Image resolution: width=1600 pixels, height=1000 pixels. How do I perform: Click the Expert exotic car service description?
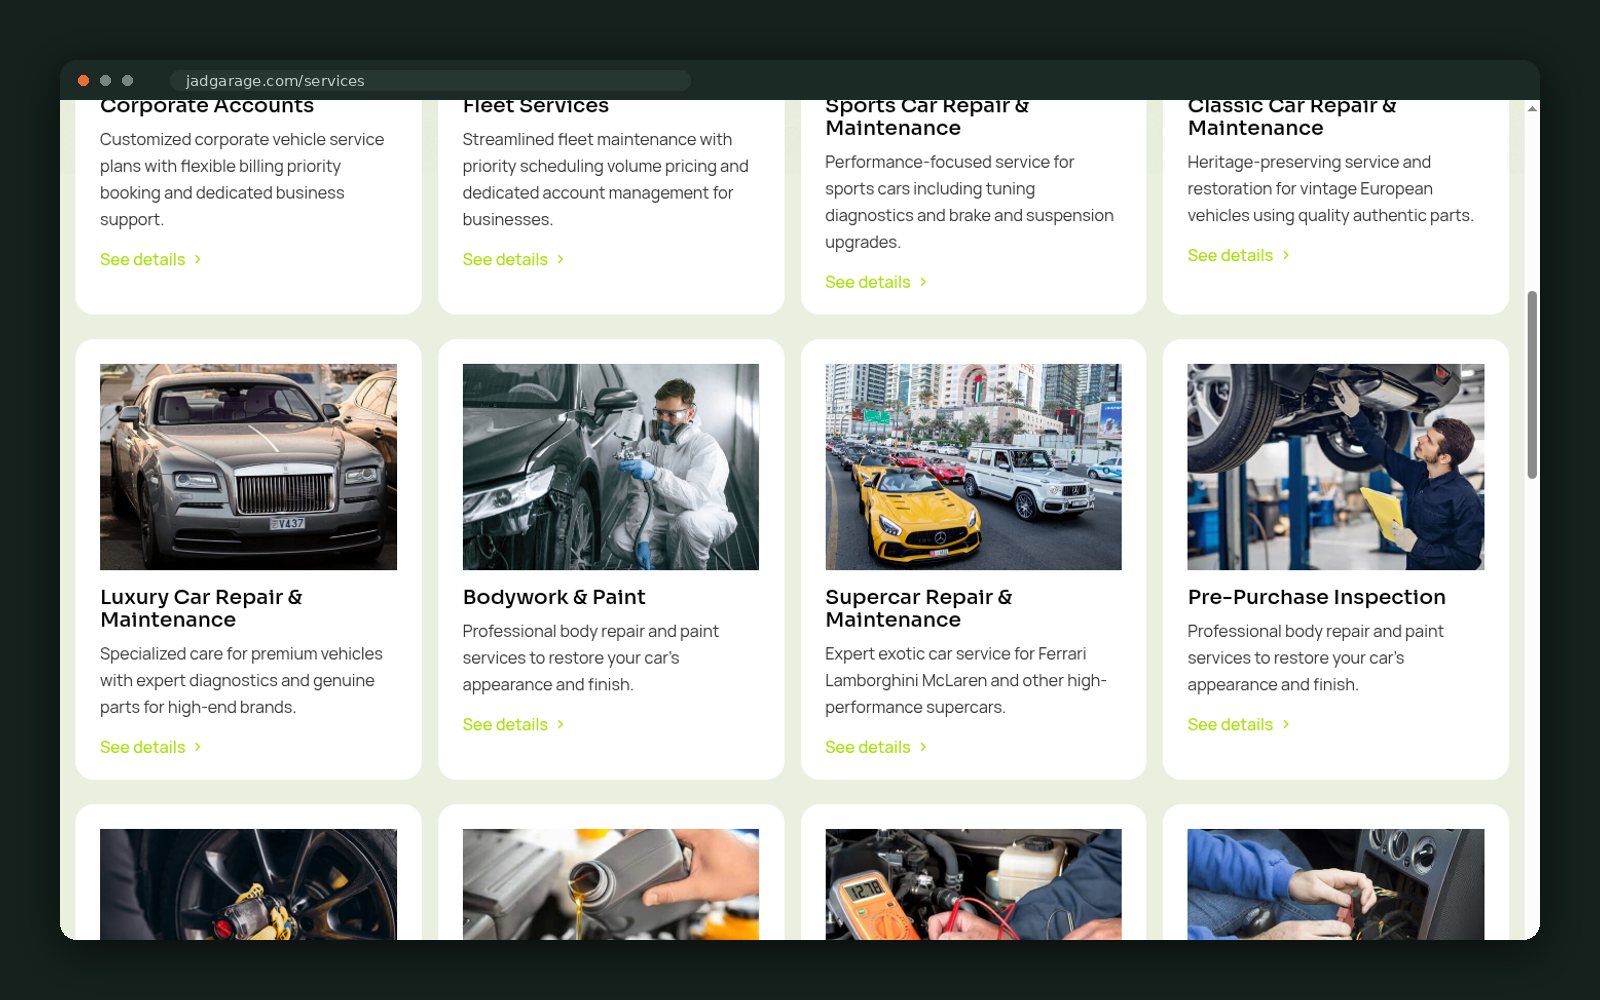(966, 680)
